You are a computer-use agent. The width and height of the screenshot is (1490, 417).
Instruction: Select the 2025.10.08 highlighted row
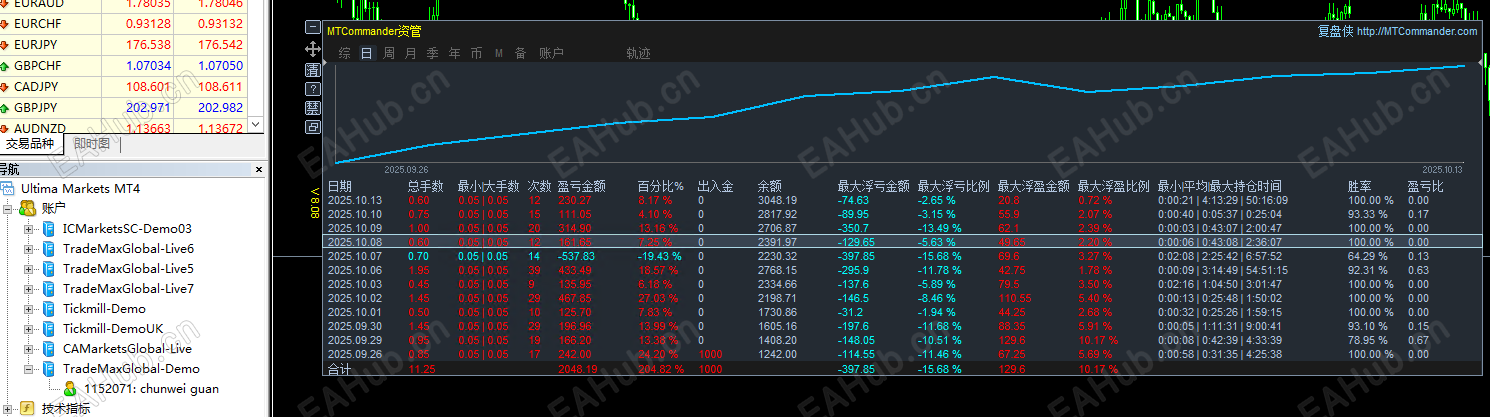(x=902, y=241)
